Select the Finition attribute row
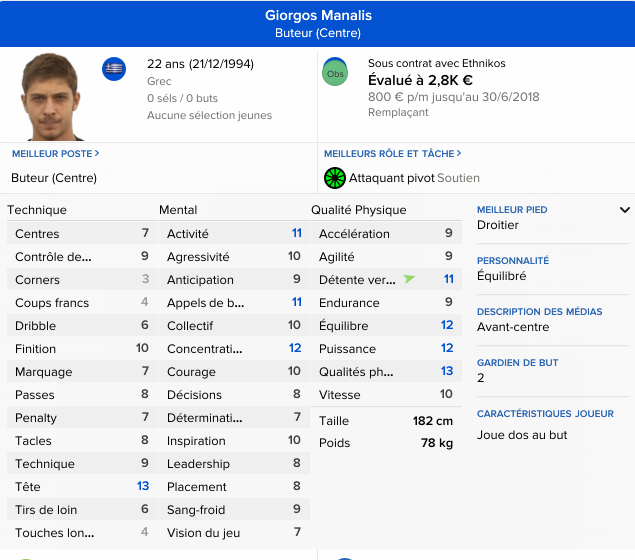The width and height of the screenshot is (635, 560). tap(81, 349)
